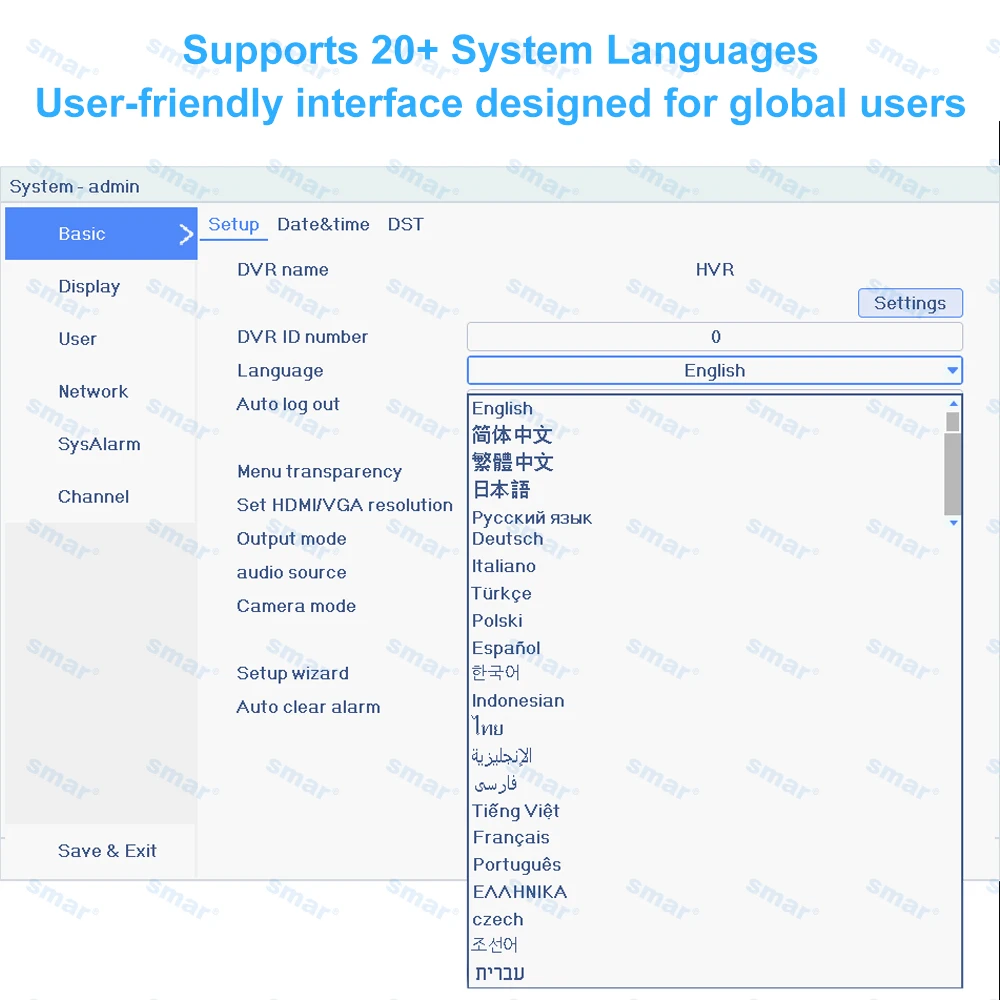Choose Indonesian from the language list
The height and width of the screenshot is (1000, 1000).
click(518, 701)
